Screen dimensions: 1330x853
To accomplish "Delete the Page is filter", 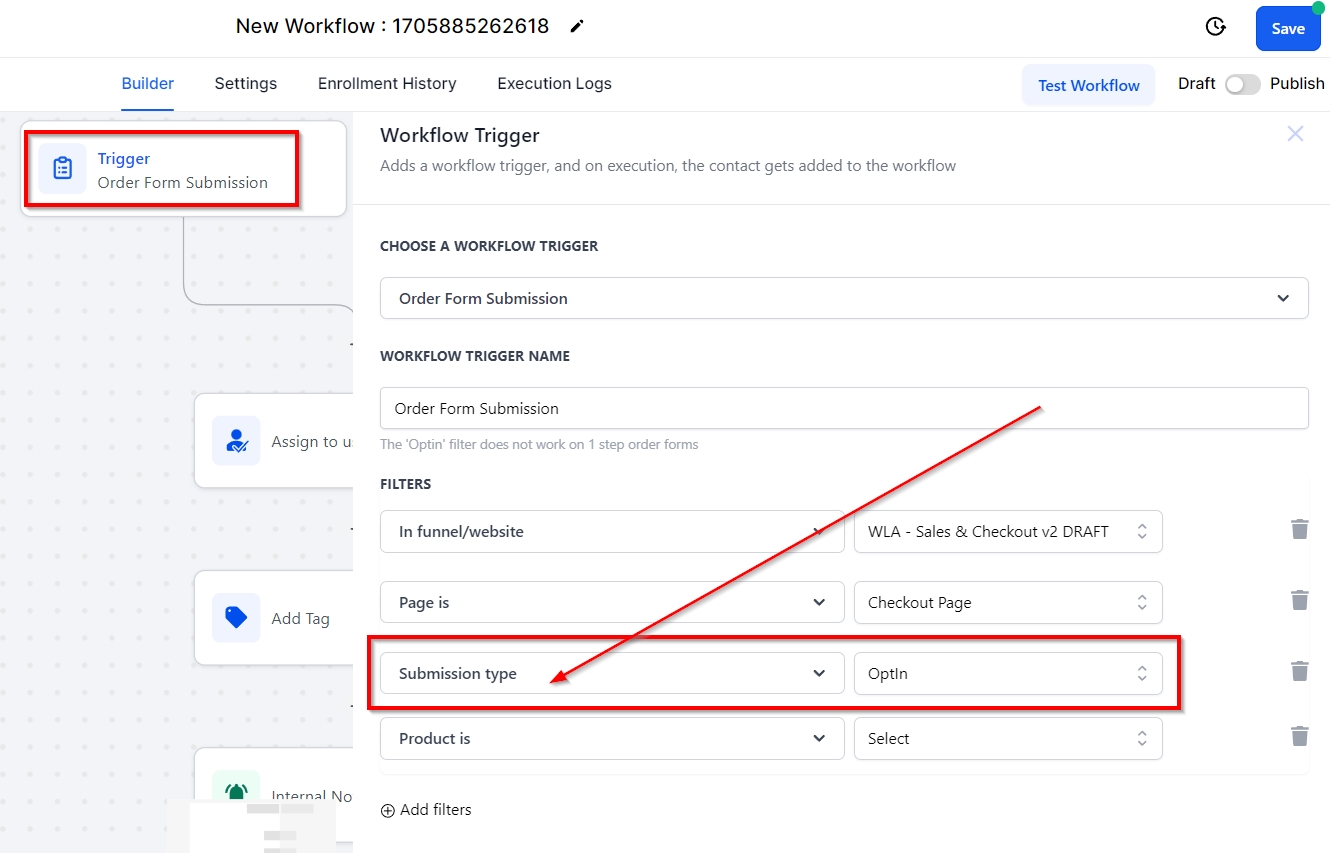I will click(1299, 601).
